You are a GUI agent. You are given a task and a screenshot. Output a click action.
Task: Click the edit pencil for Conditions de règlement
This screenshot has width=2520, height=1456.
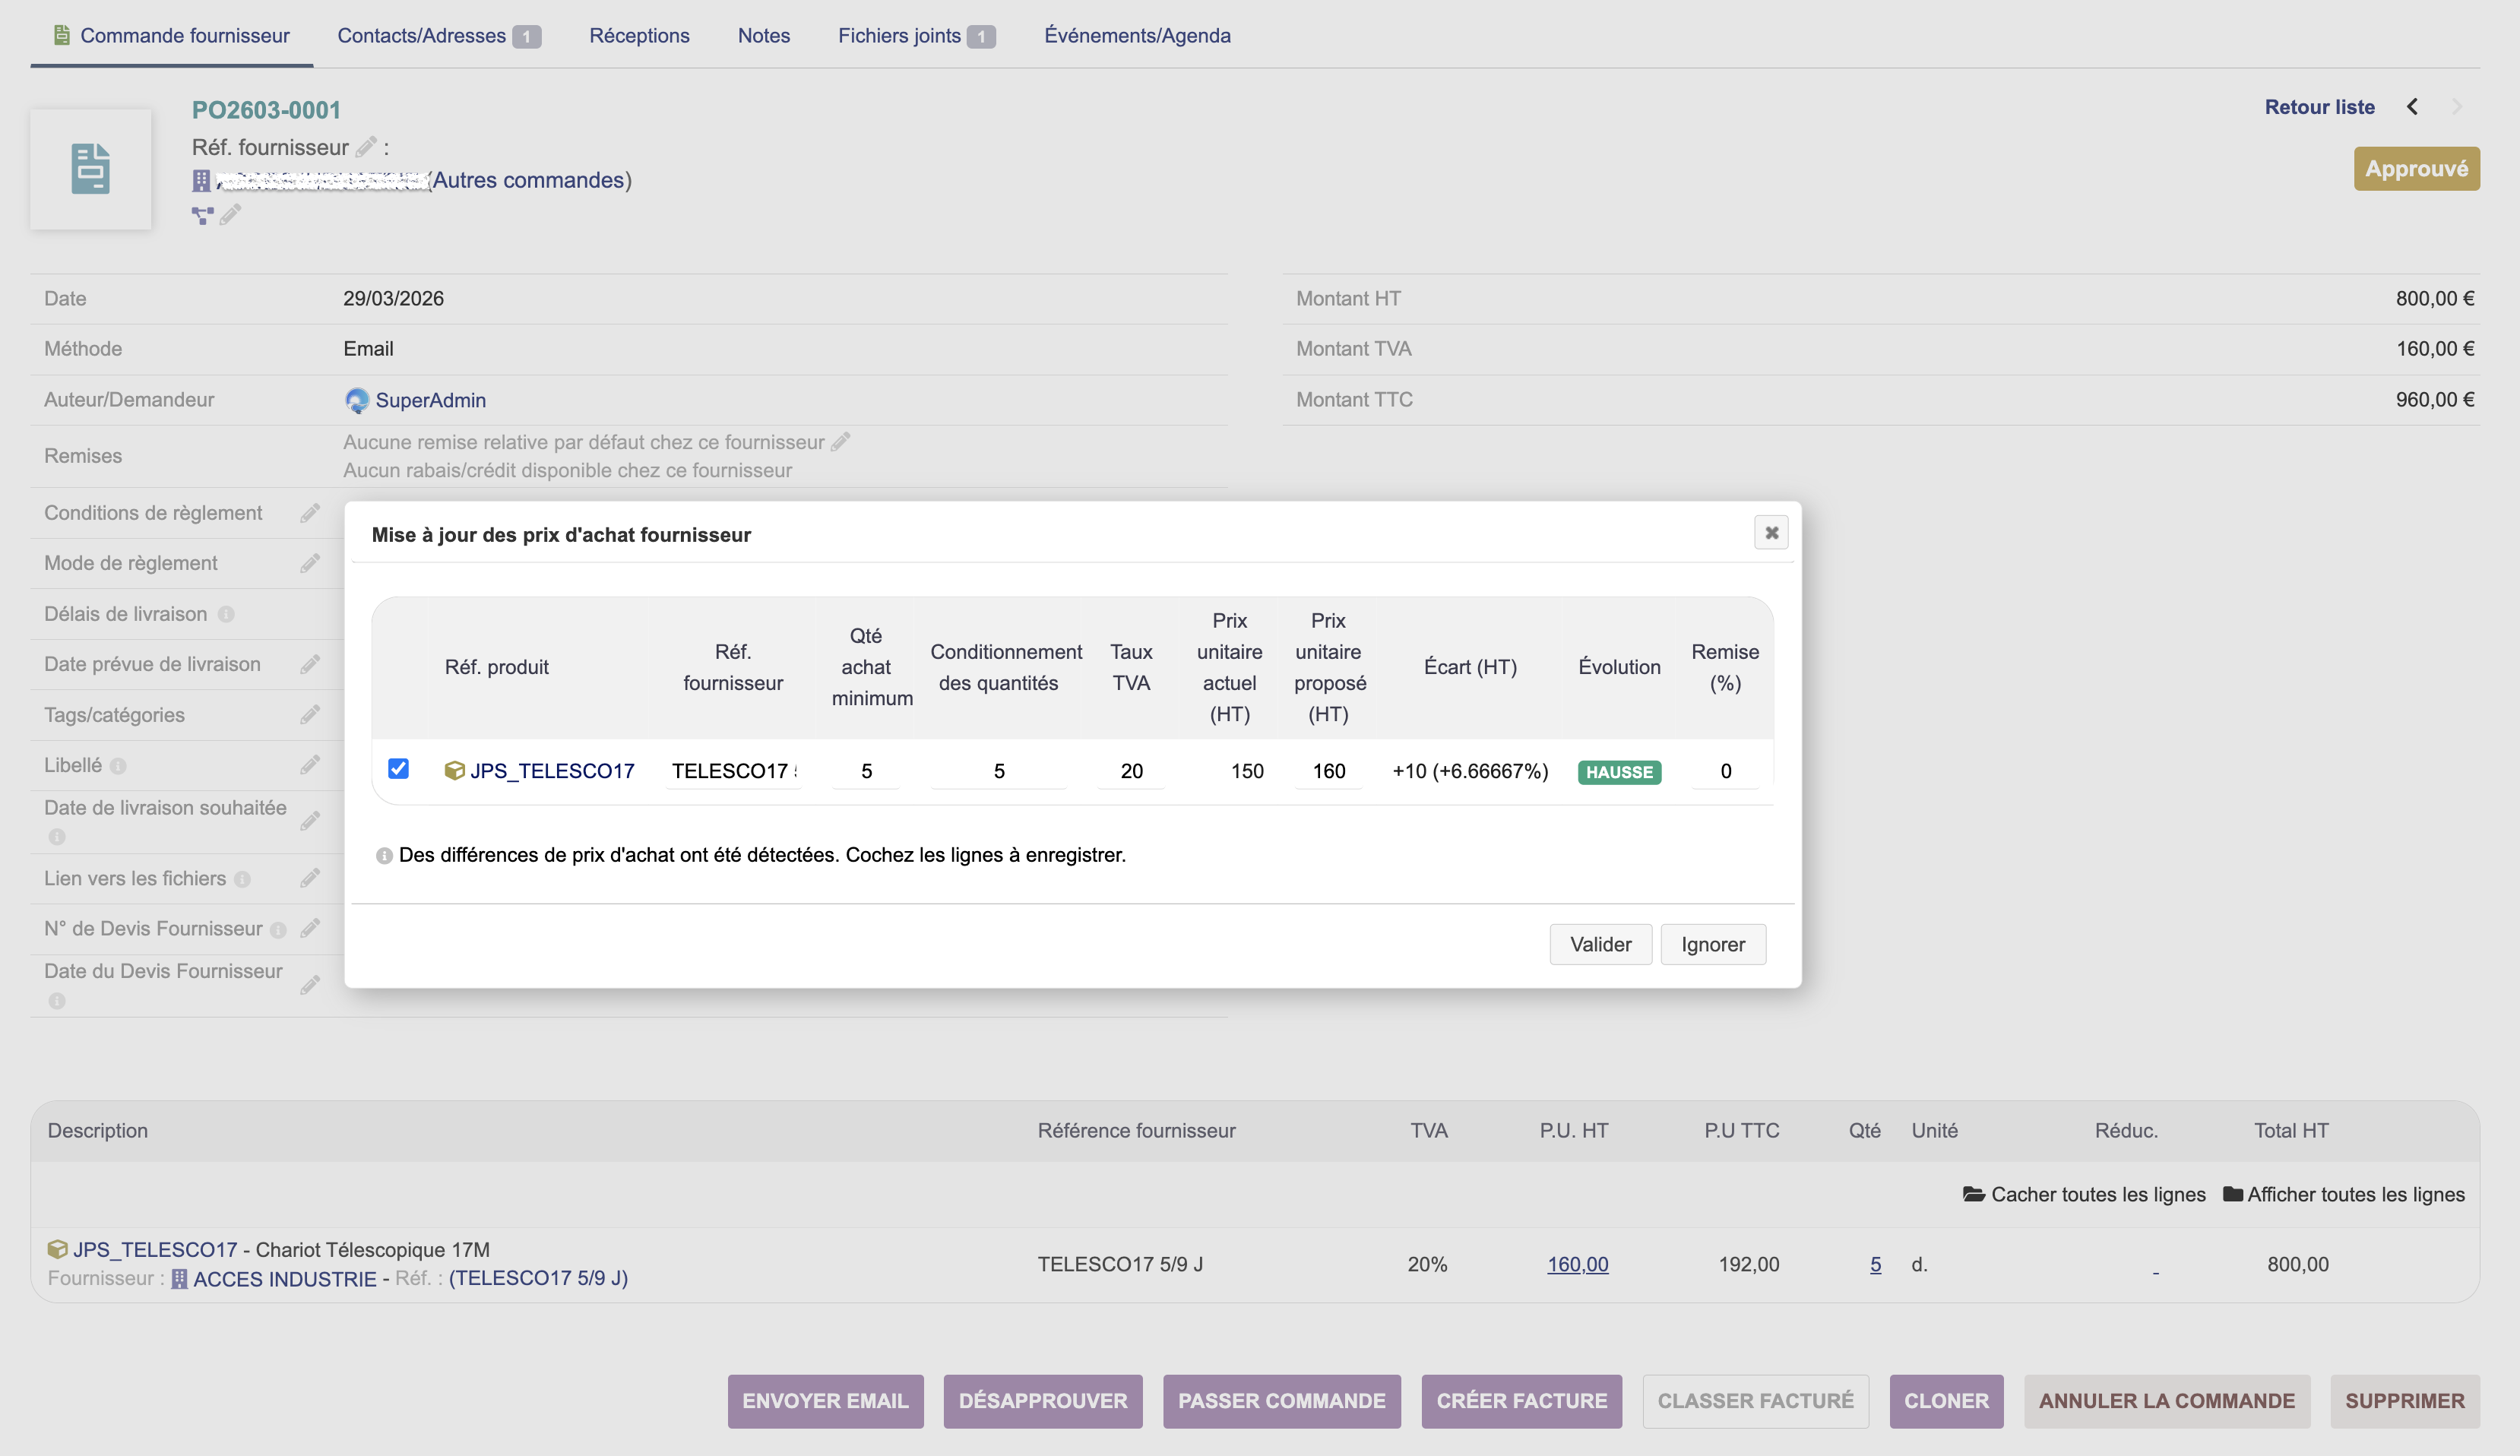(310, 513)
